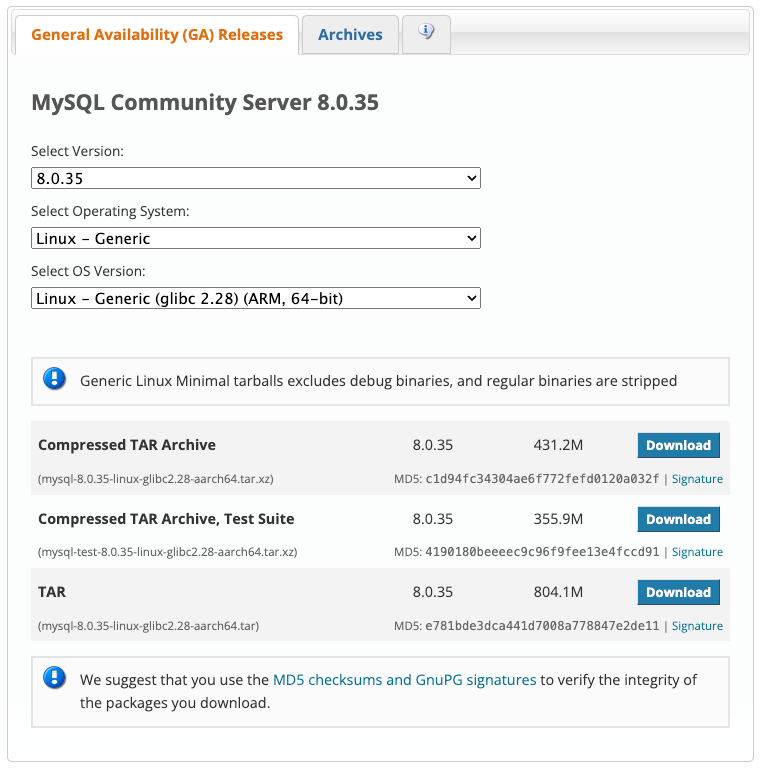Click the MySQL Community Server 8.0.35 heading
The height and width of the screenshot is (770, 761).
click(205, 103)
